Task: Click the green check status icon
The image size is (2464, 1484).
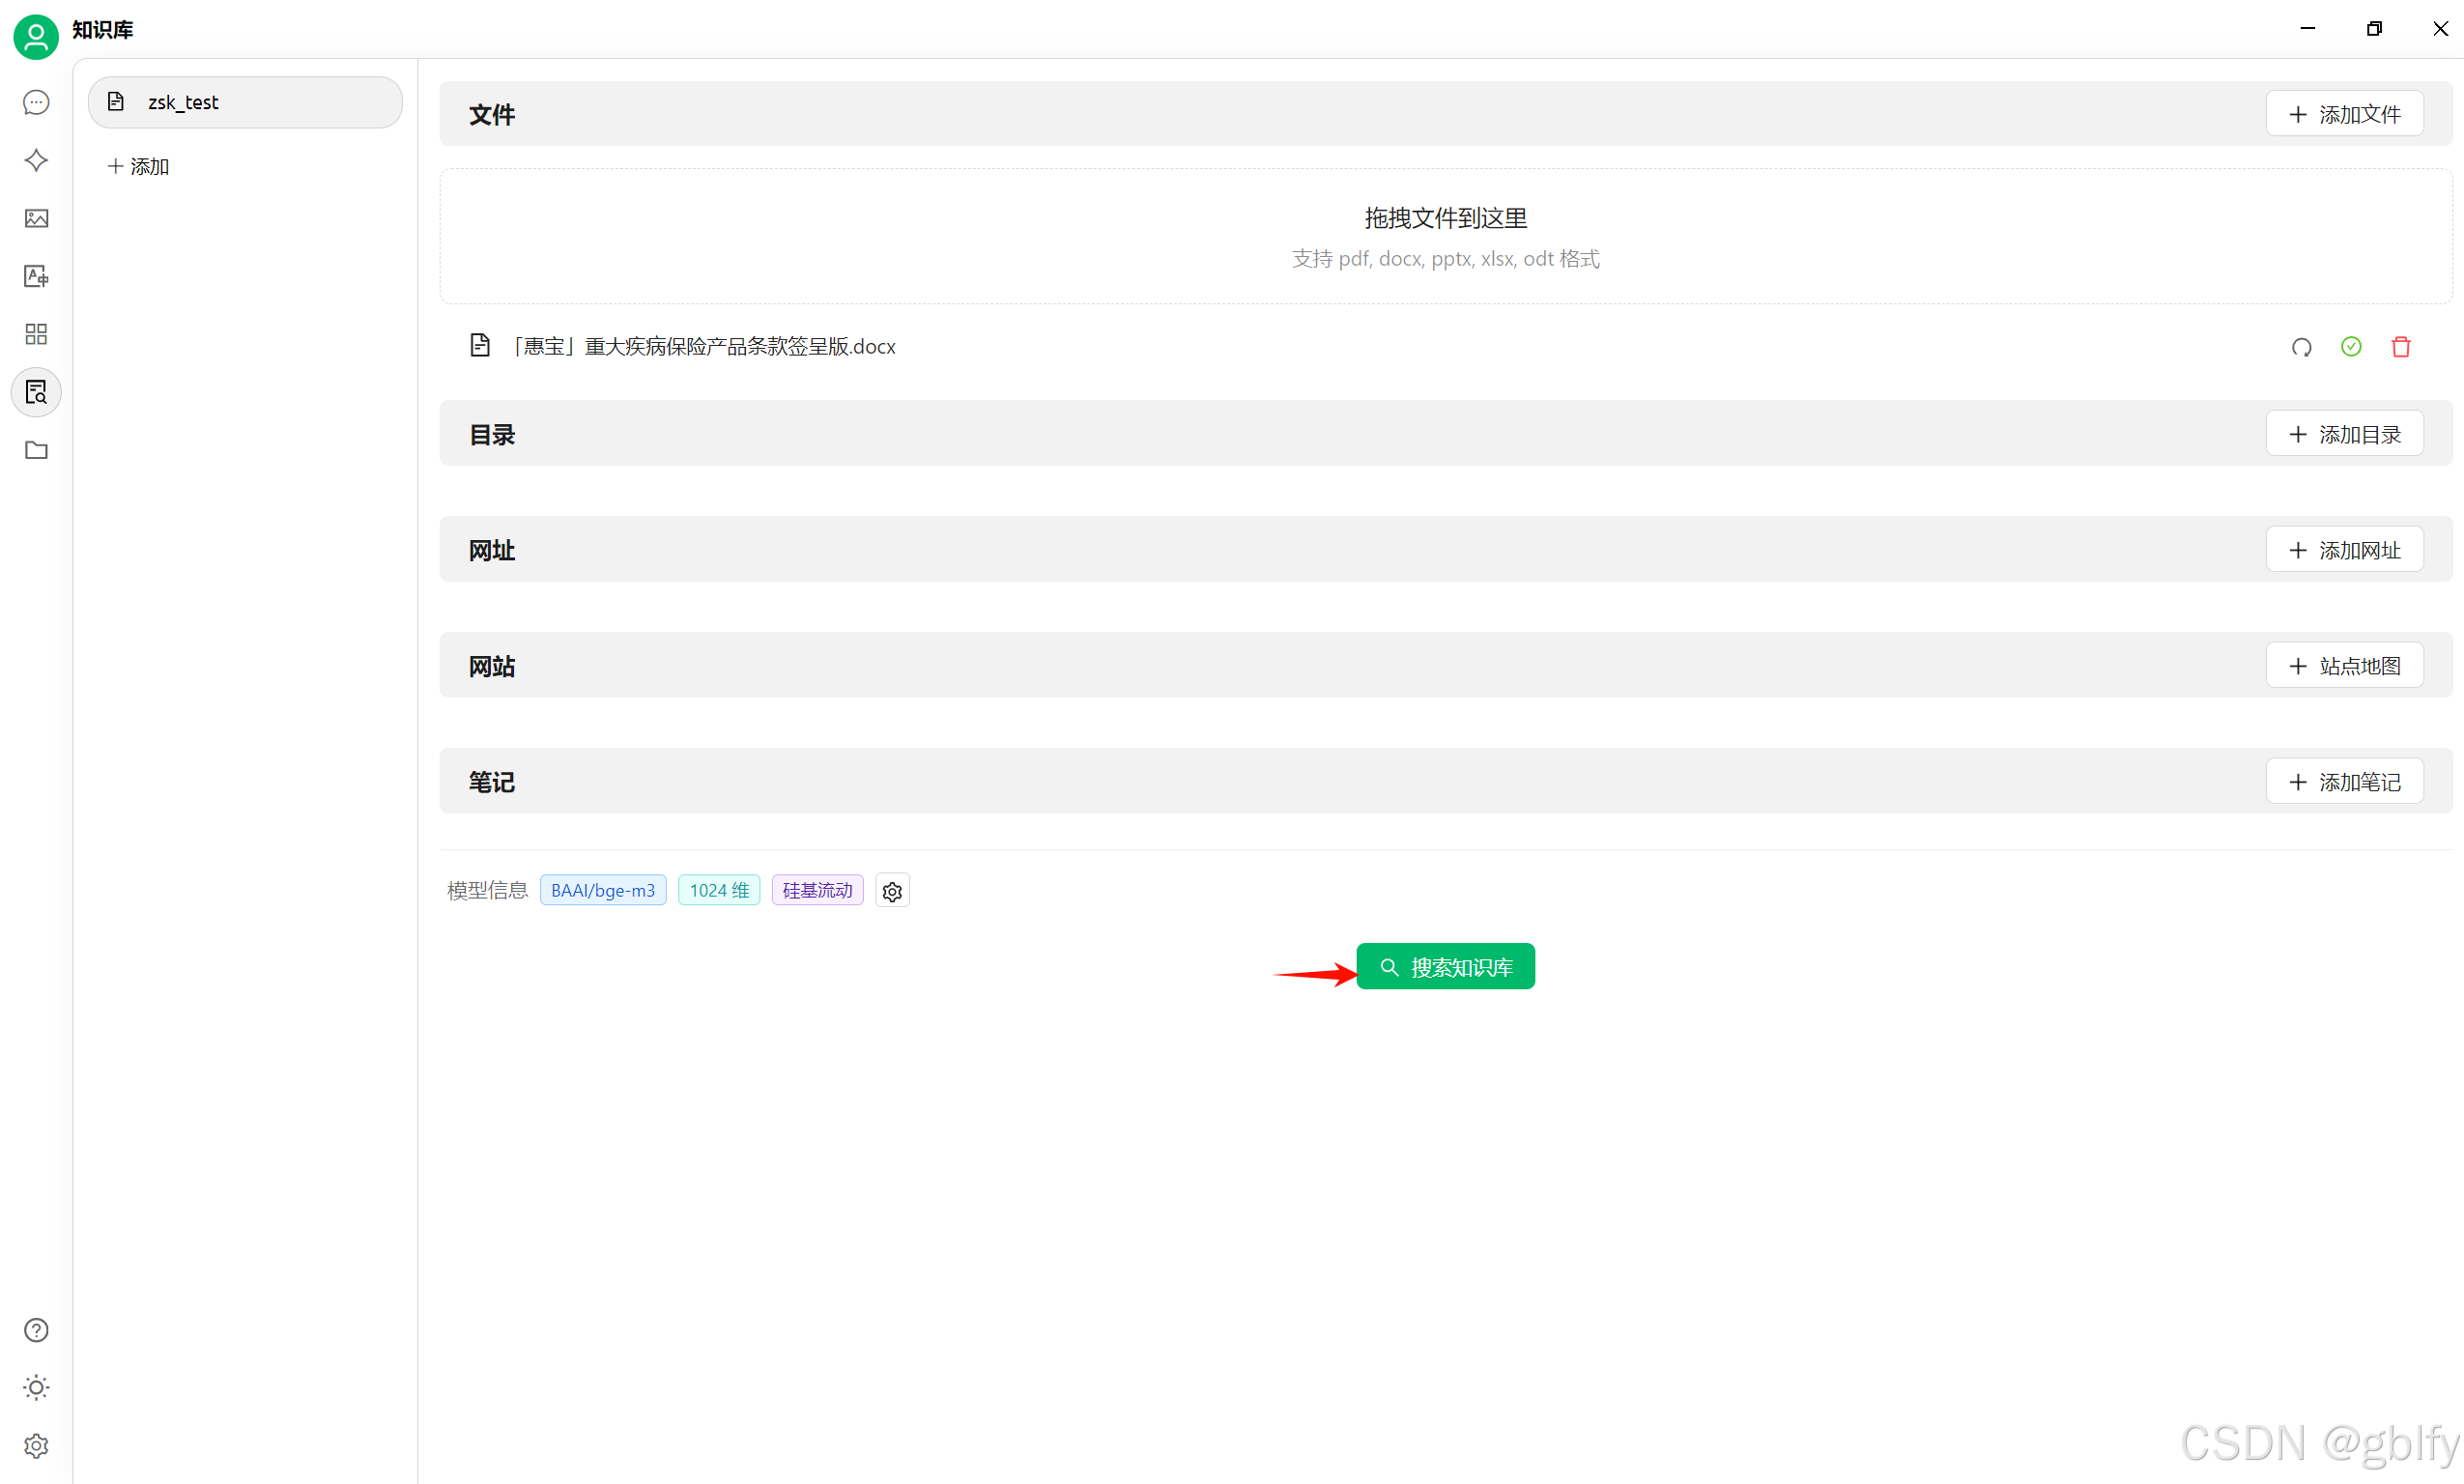Action: coord(2351,346)
